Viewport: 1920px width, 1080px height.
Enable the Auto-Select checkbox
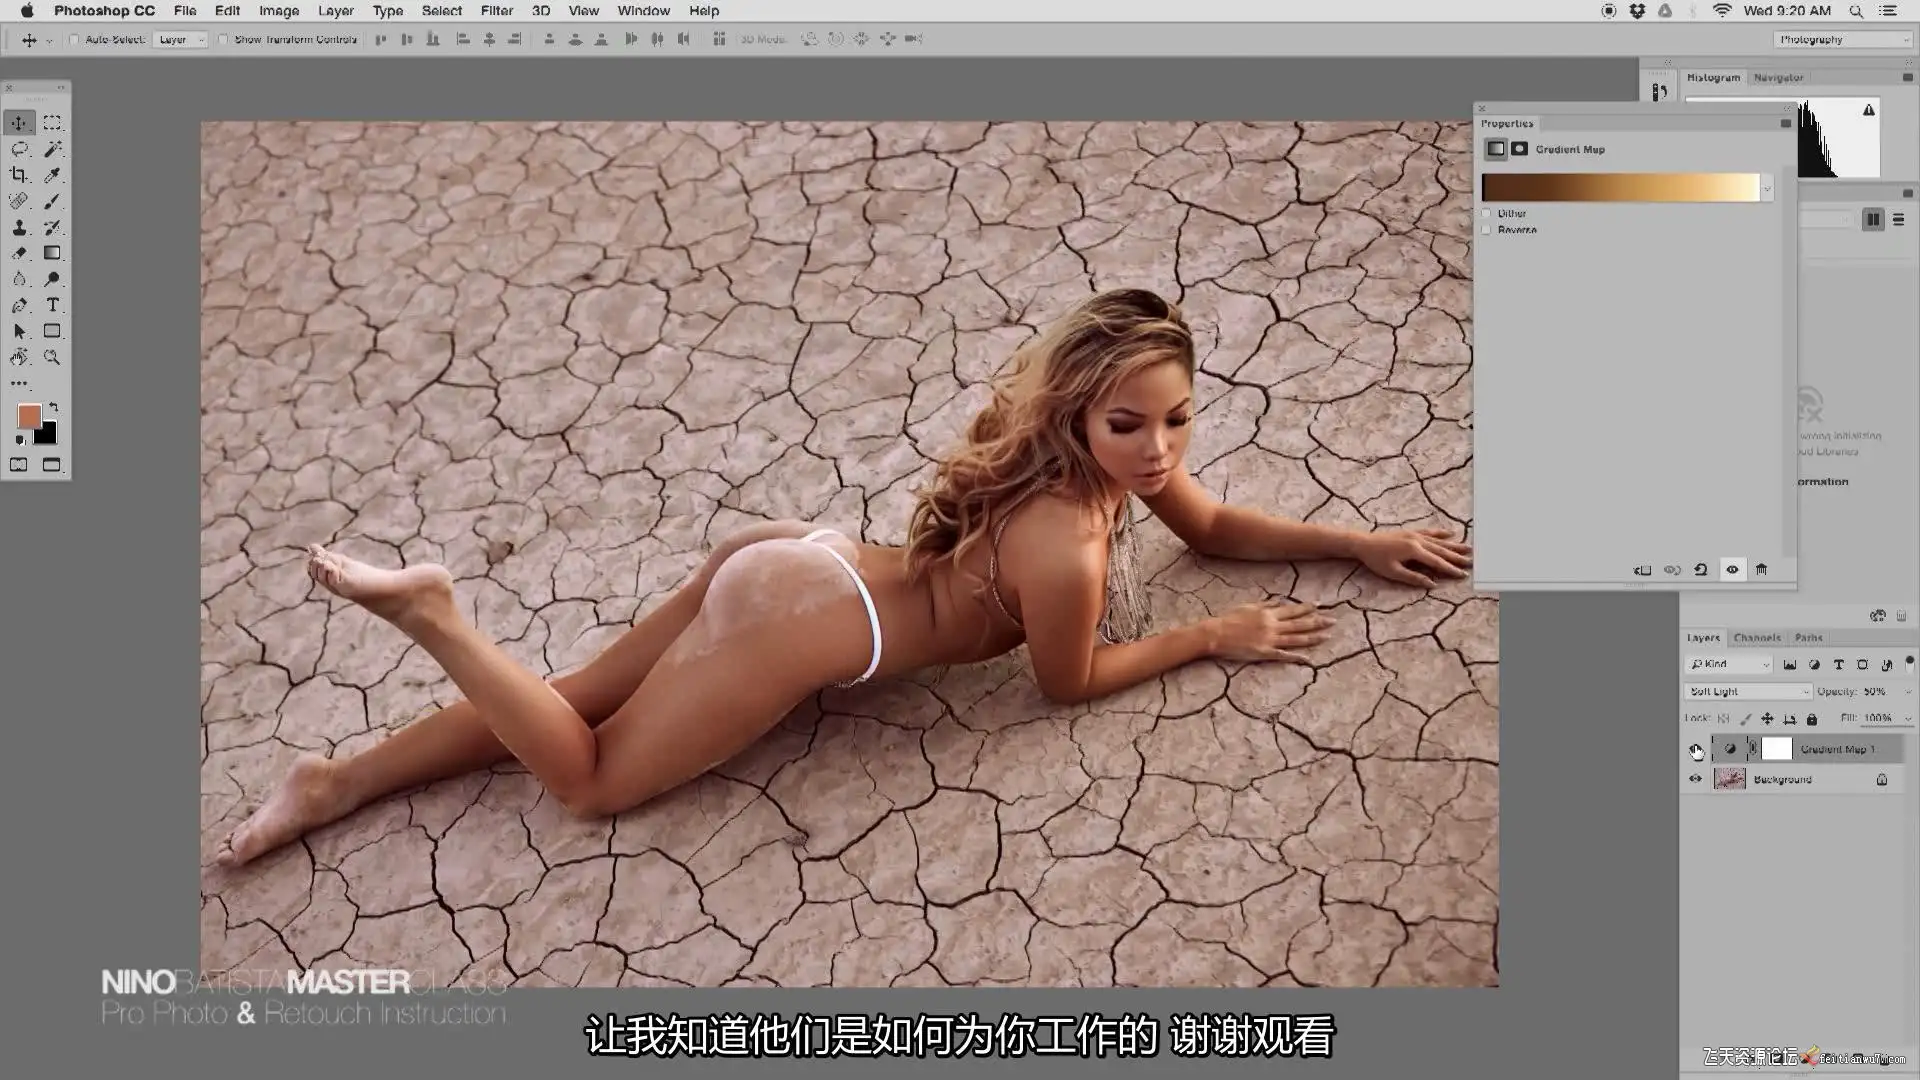click(74, 39)
